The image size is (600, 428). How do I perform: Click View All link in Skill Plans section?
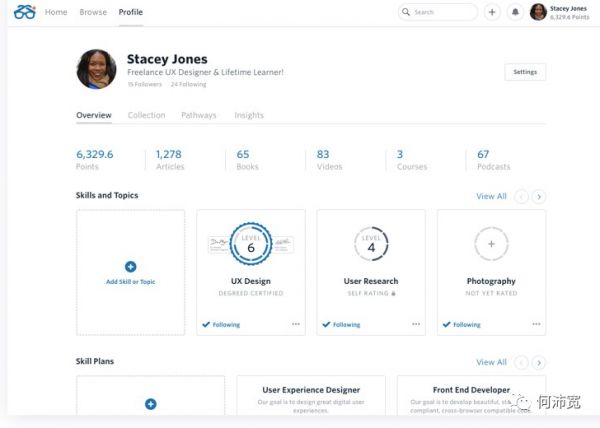tap(491, 362)
